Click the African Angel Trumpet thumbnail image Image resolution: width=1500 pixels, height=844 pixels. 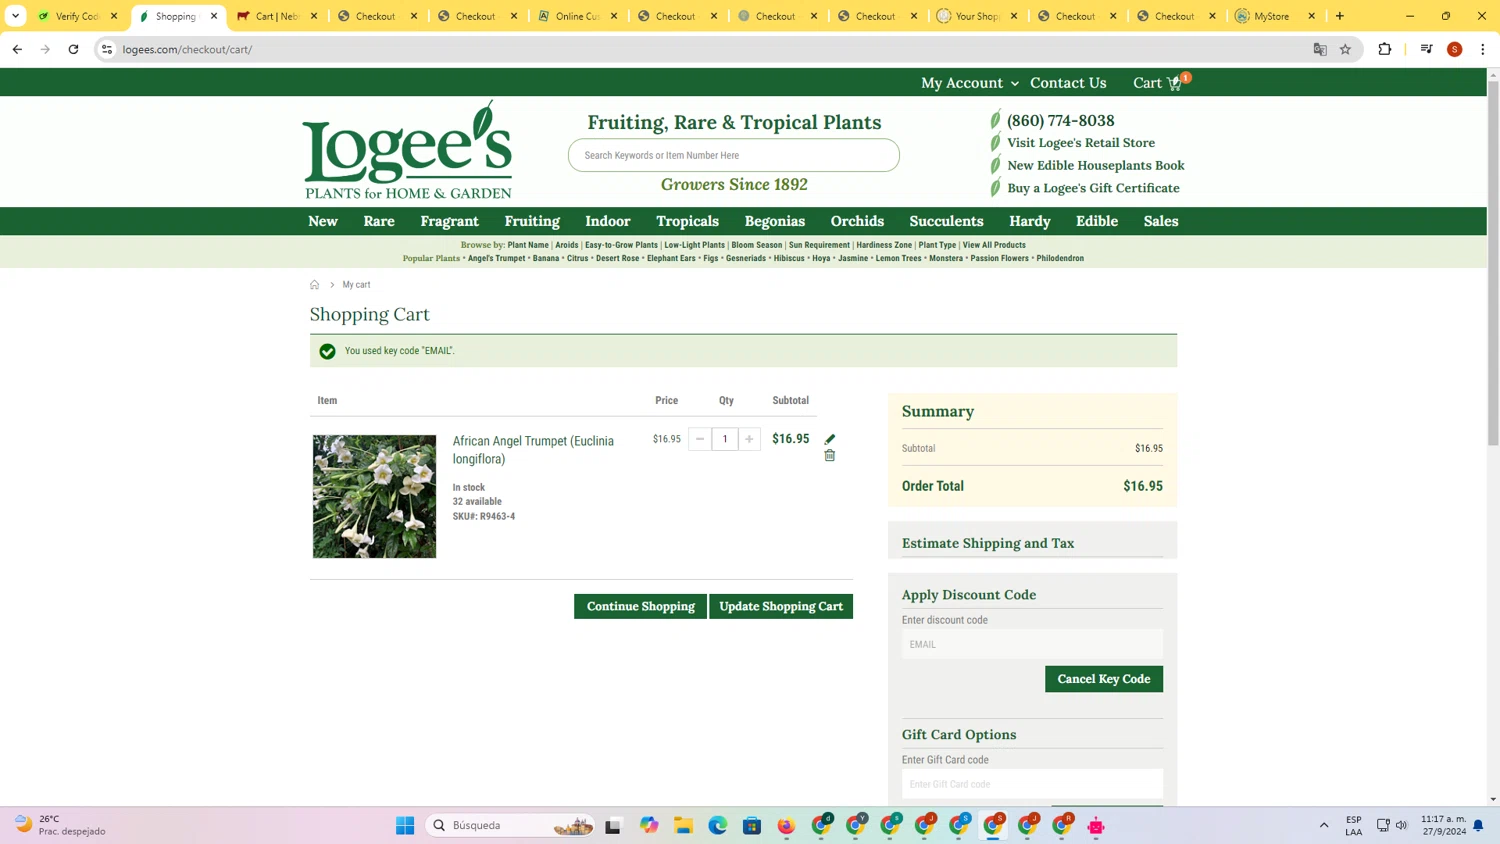point(374,496)
